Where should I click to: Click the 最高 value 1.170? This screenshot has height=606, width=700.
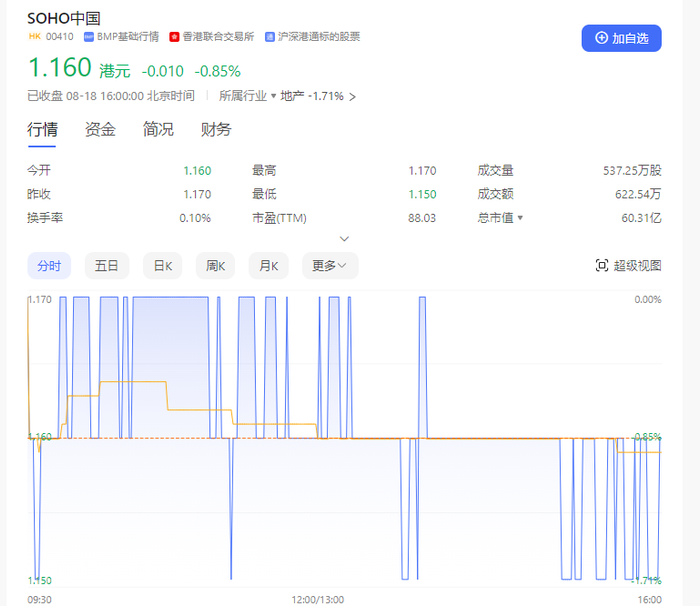coord(422,171)
